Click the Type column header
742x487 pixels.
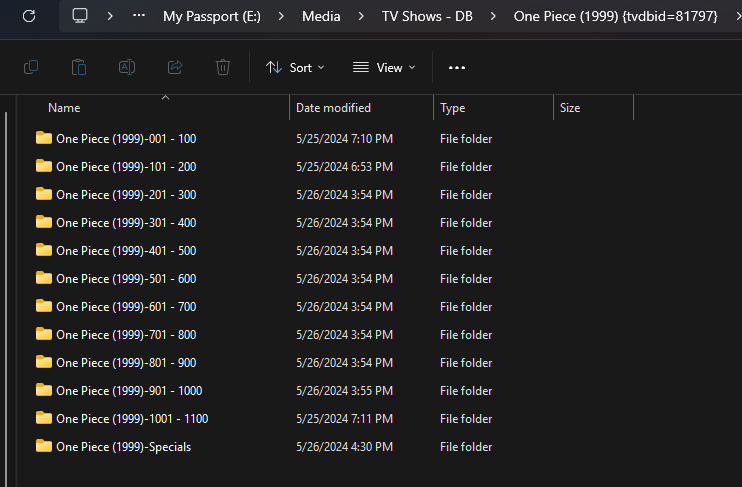pyautogui.click(x=453, y=108)
